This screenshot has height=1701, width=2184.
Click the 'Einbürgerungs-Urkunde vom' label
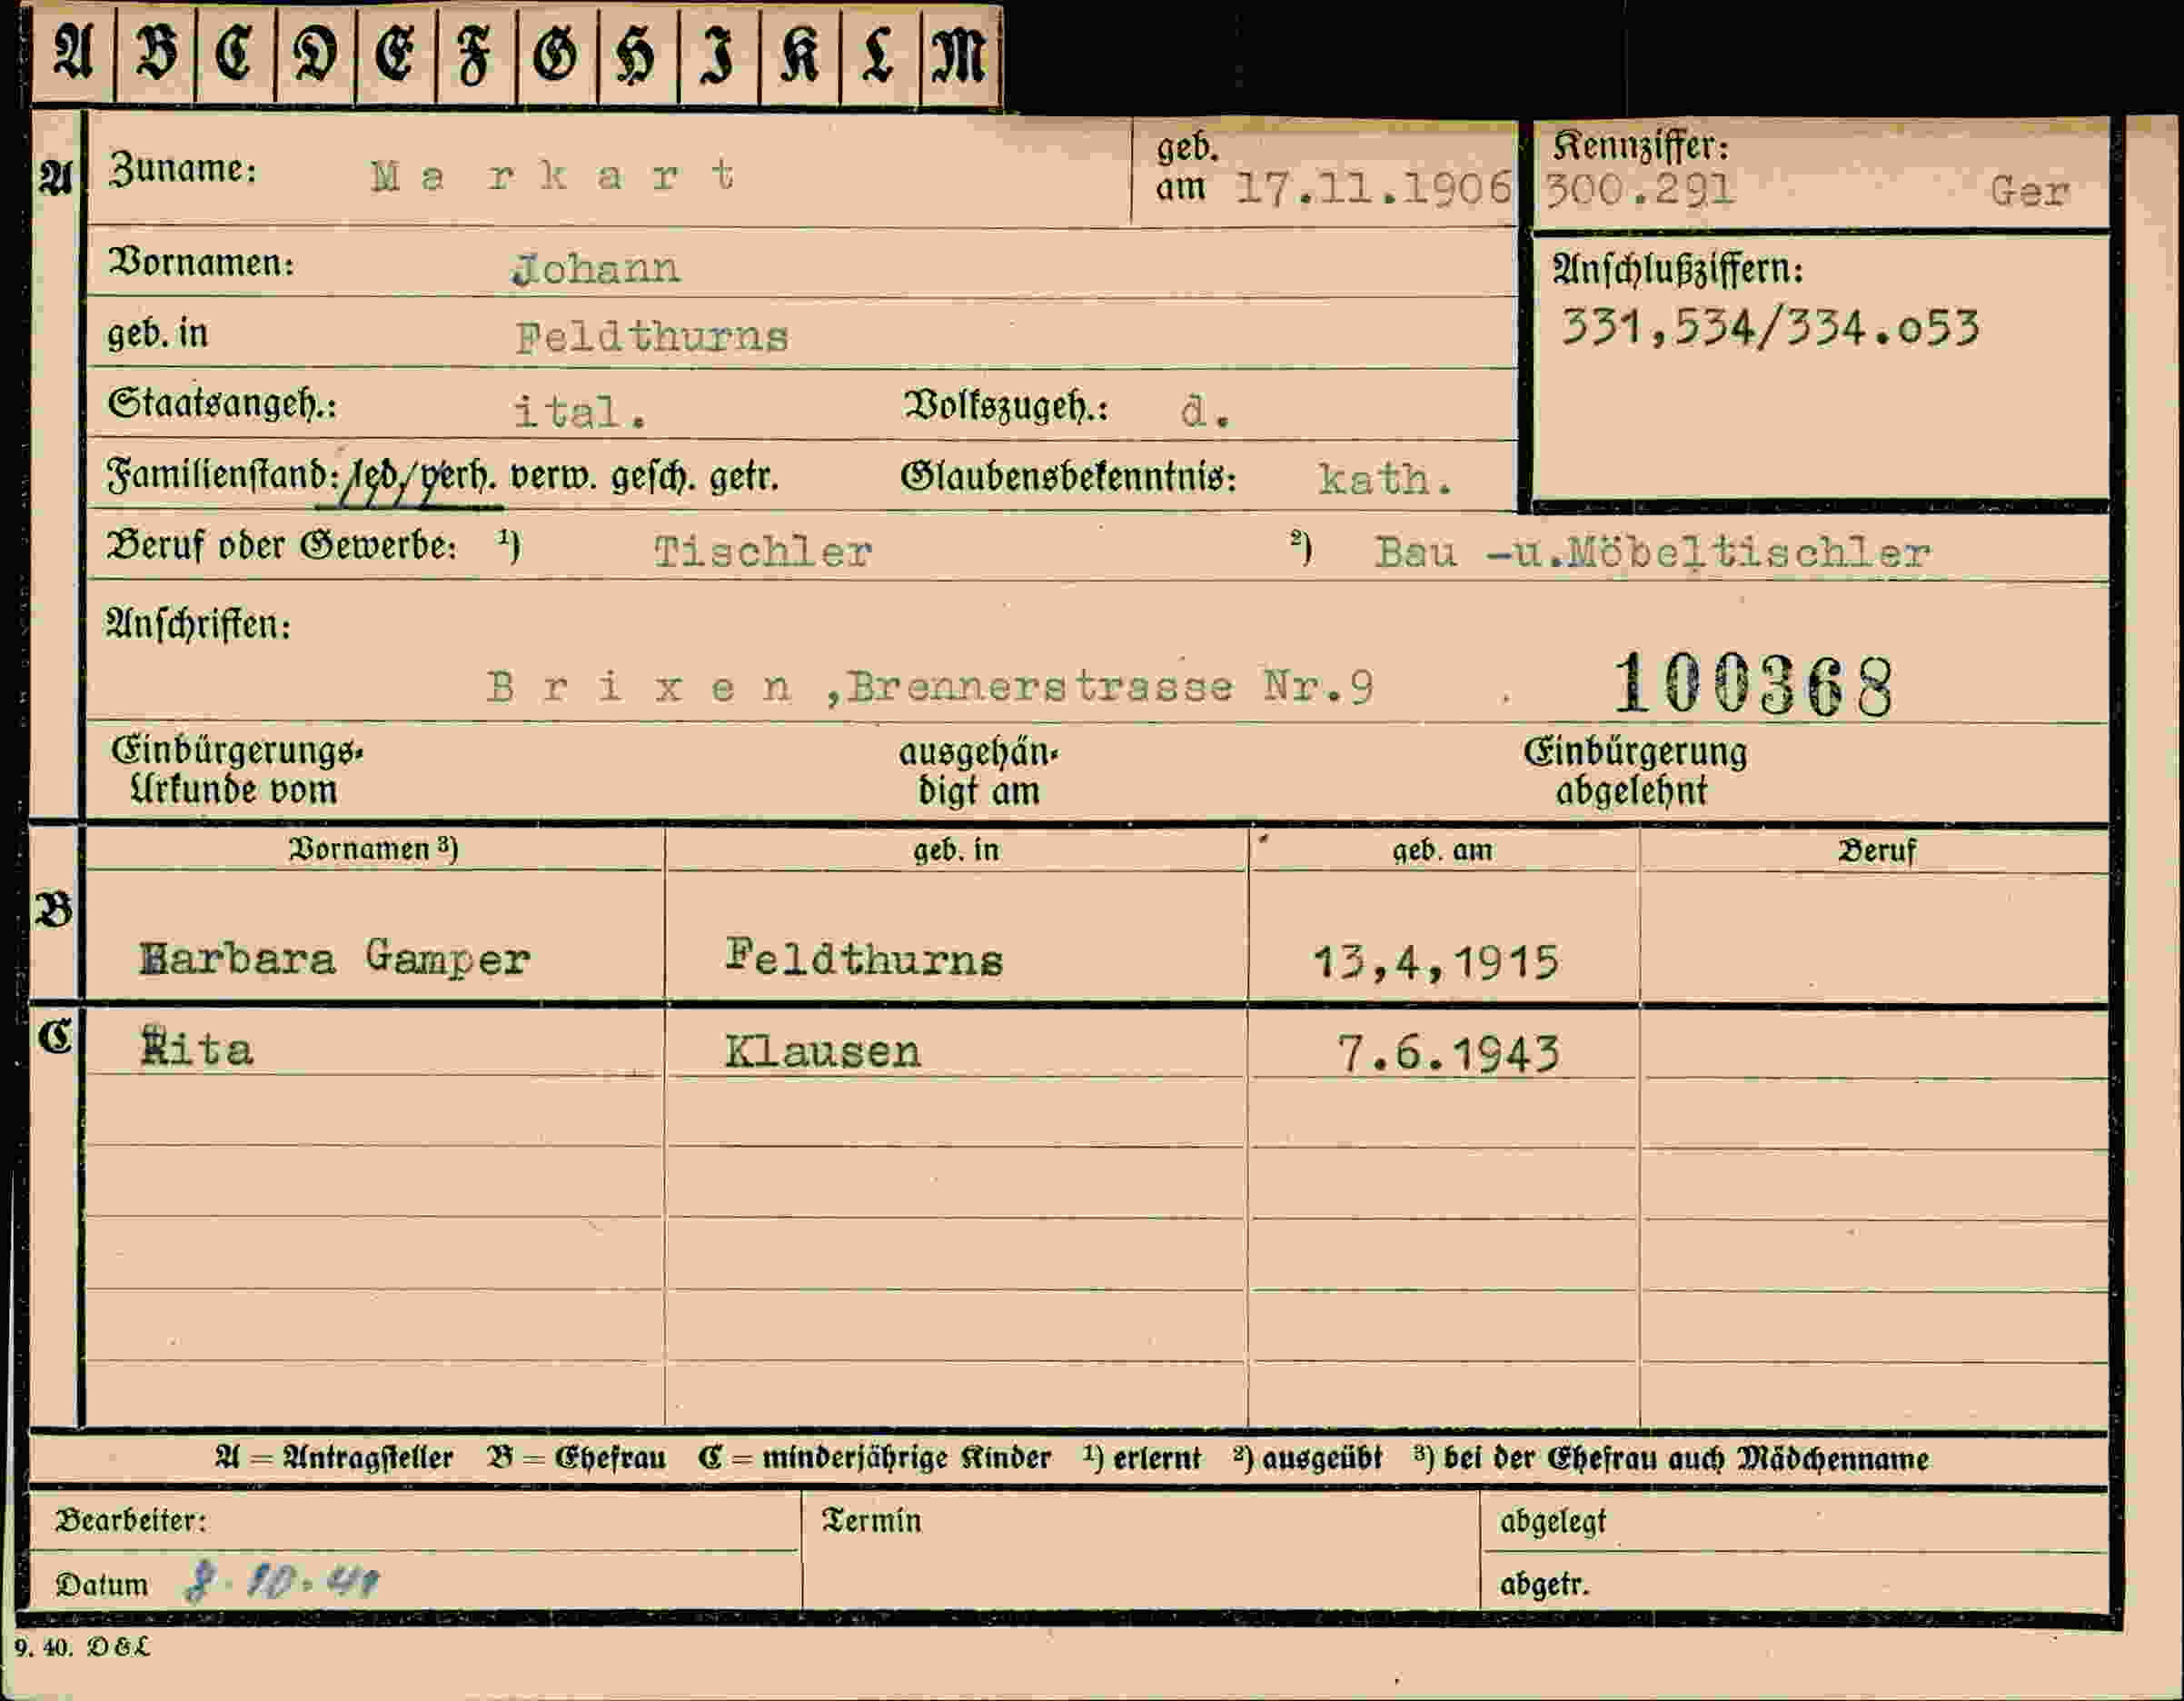coord(236,769)
